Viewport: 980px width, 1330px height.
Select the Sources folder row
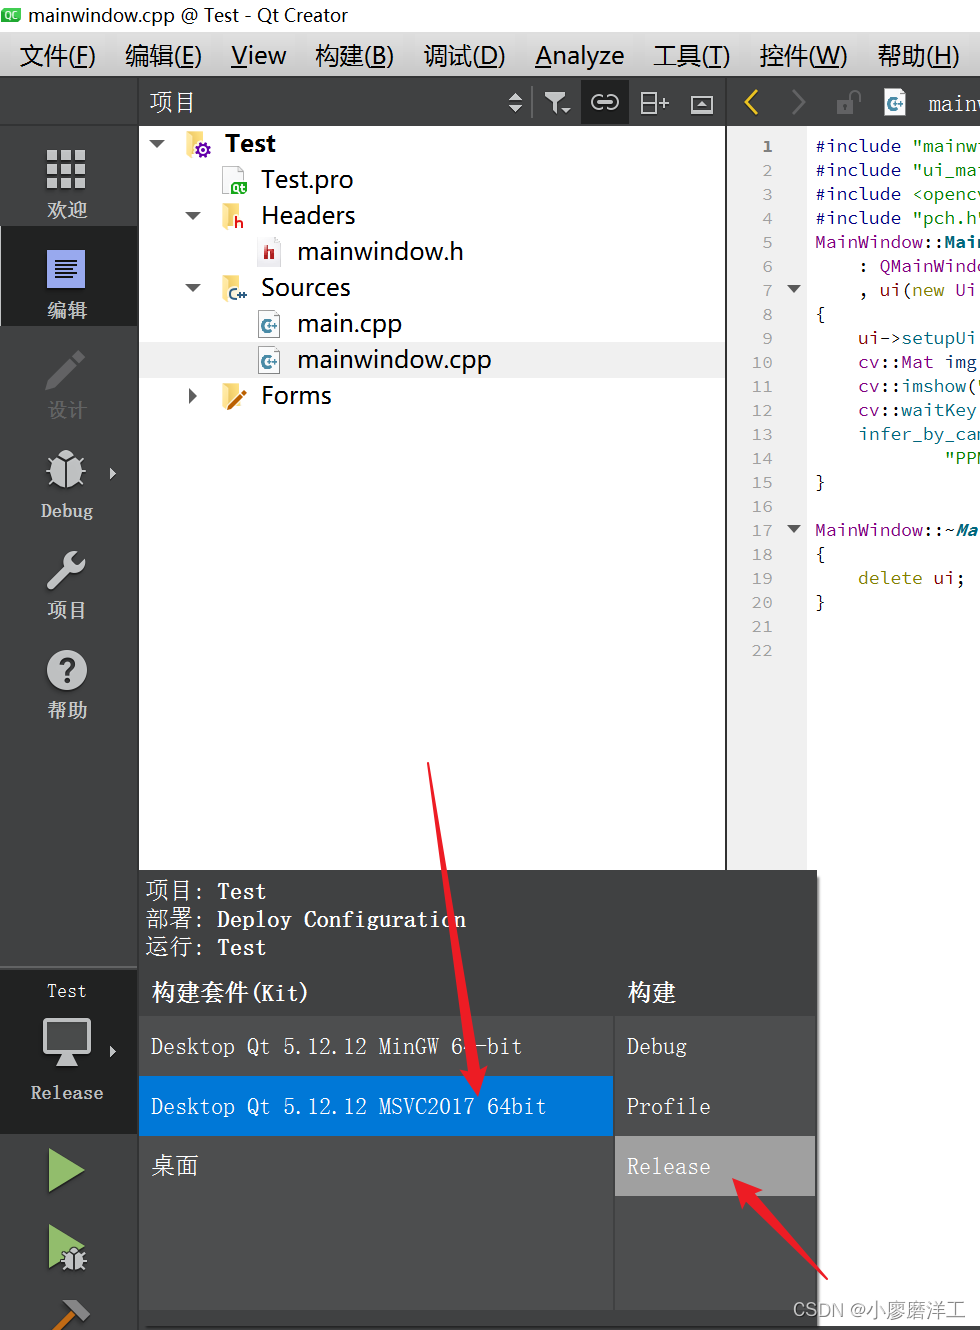[305, 288]
